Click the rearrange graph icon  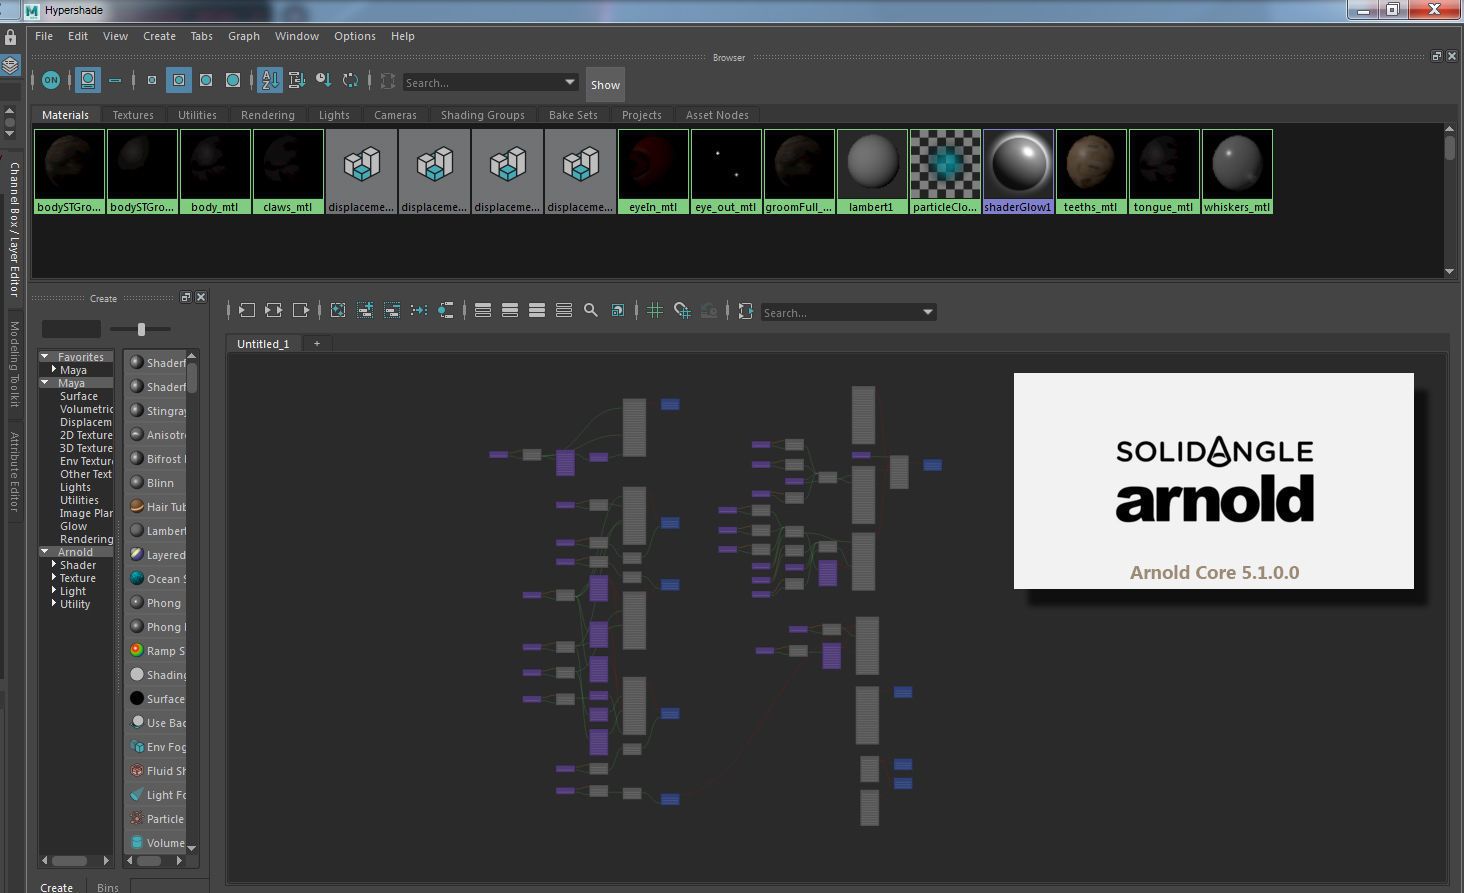[x=419, y=311]
